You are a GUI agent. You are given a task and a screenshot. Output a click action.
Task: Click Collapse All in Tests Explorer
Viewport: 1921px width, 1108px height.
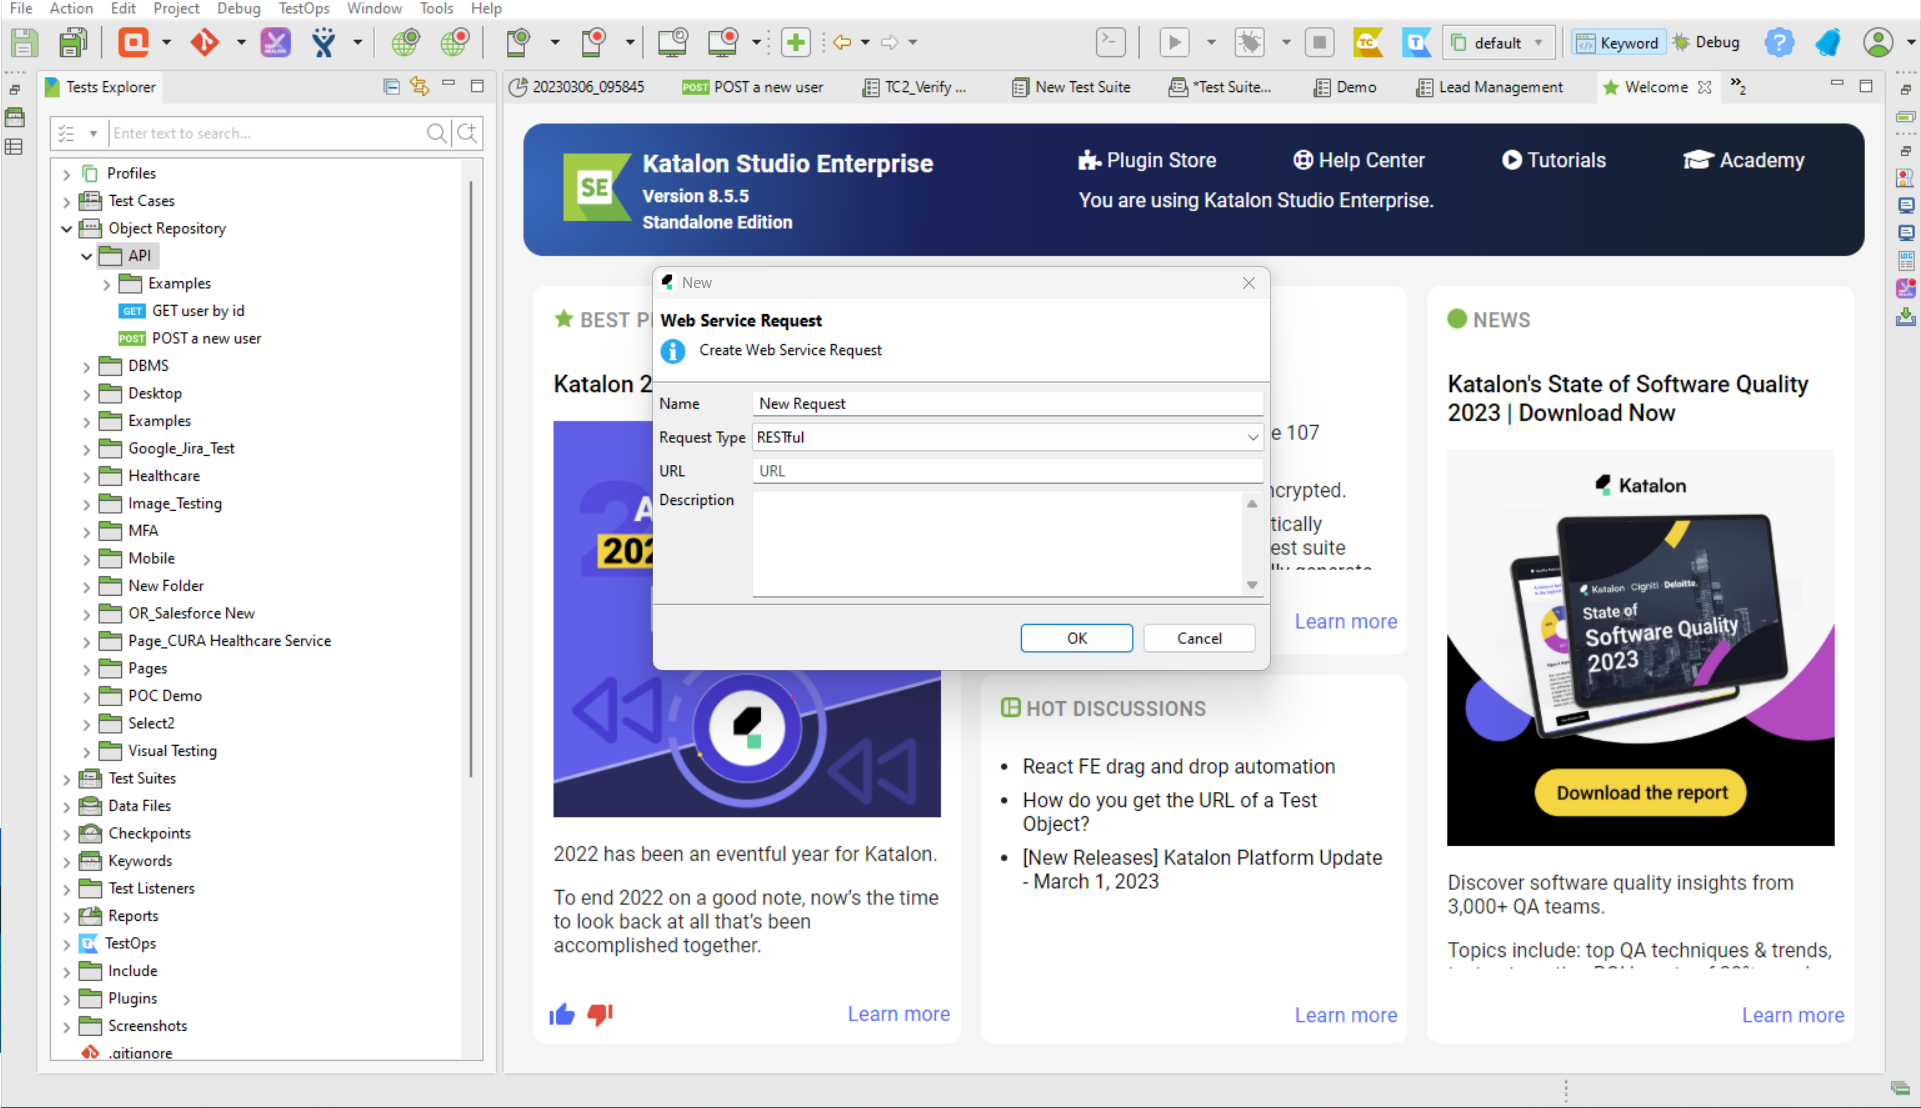[x=391, y=87]
